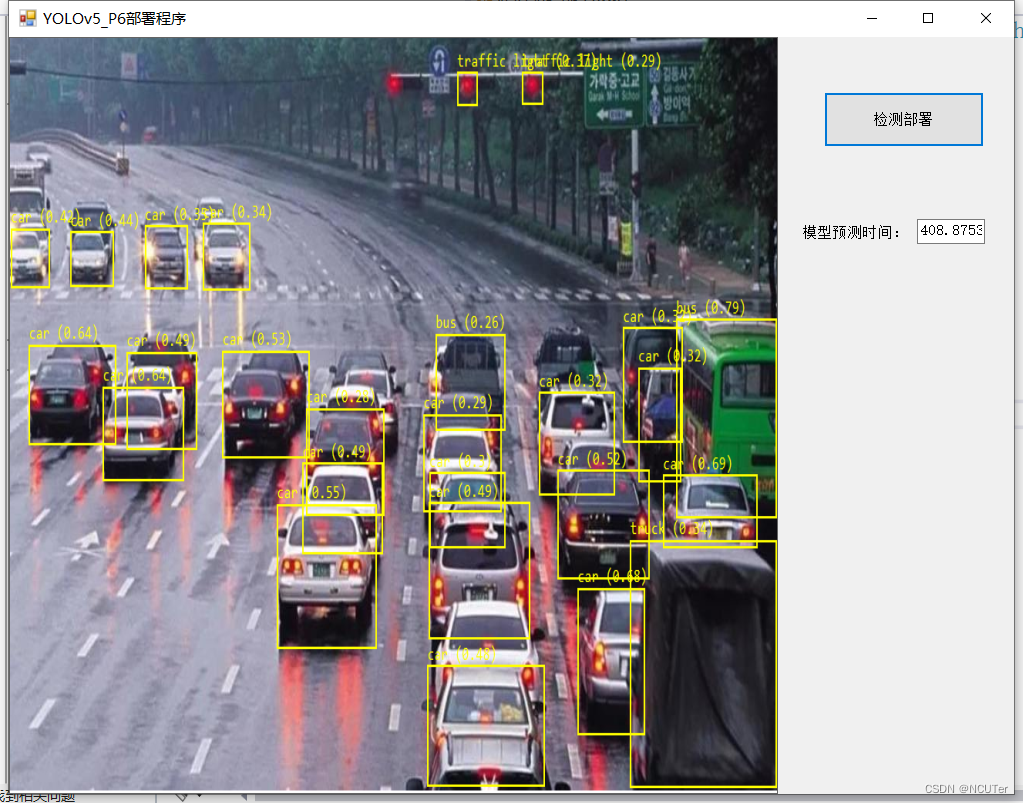Click the traffic light (0.29) detection box
The width and height of the screenshot is (1023, 803).
(531, 89)
